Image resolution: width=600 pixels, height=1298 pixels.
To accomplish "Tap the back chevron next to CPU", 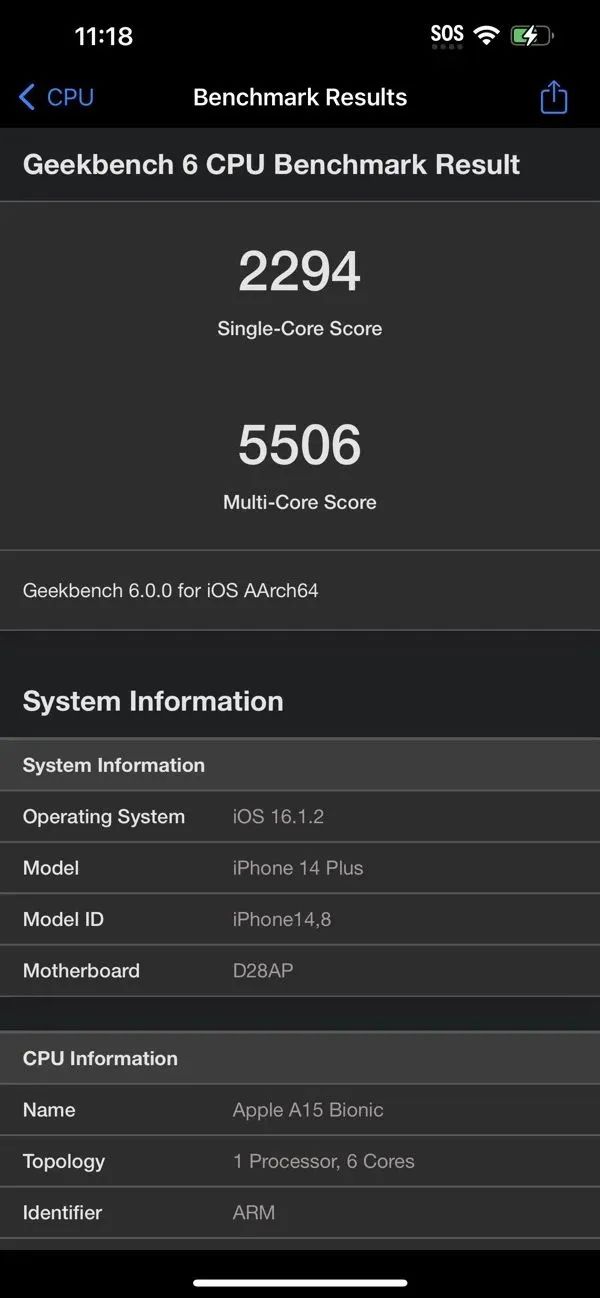I will coord(27,97).
